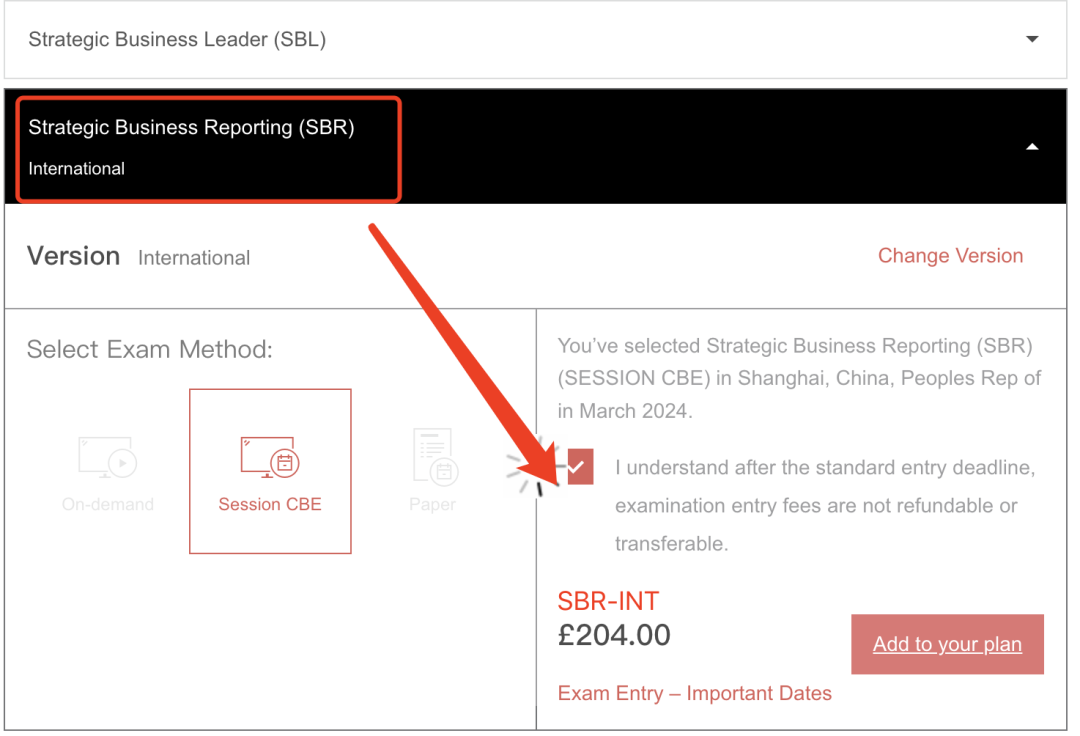1080x736 pixels.
Task: Click the On-demand label text
Action: [107, 504]
